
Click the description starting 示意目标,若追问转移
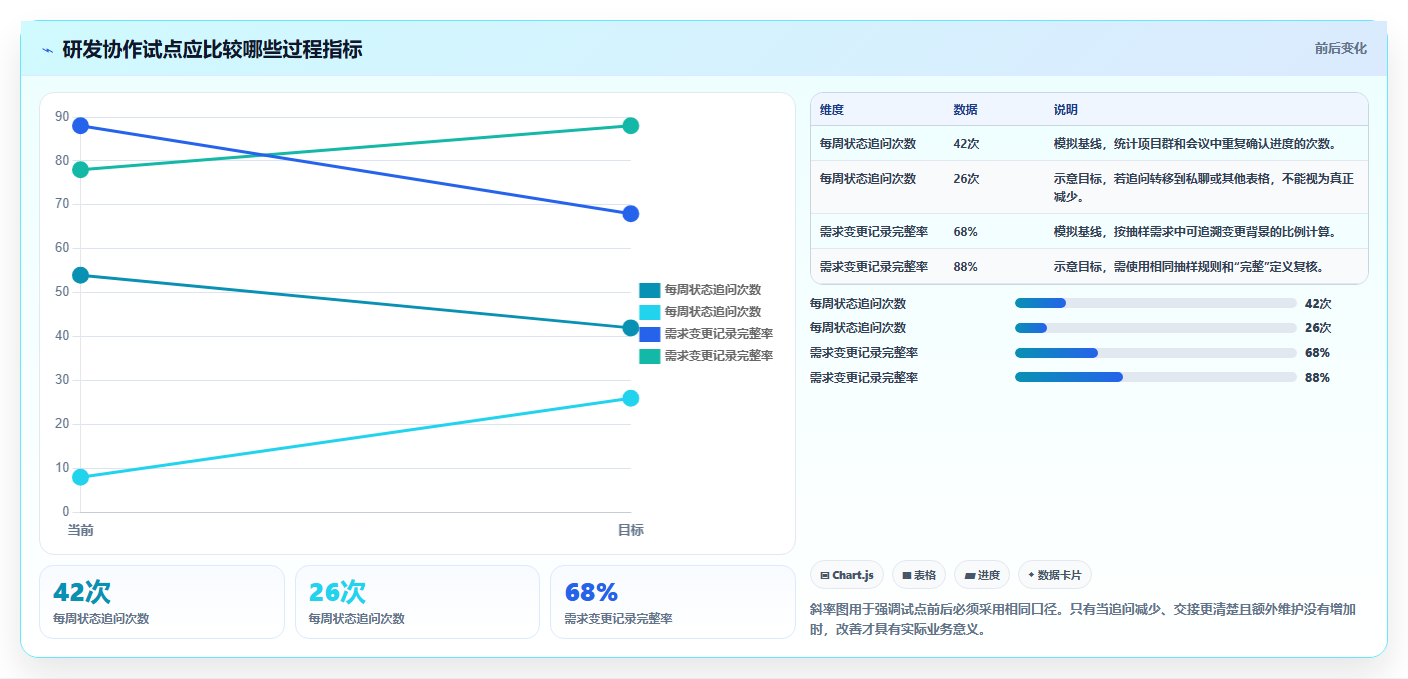tap(1204, 187)
